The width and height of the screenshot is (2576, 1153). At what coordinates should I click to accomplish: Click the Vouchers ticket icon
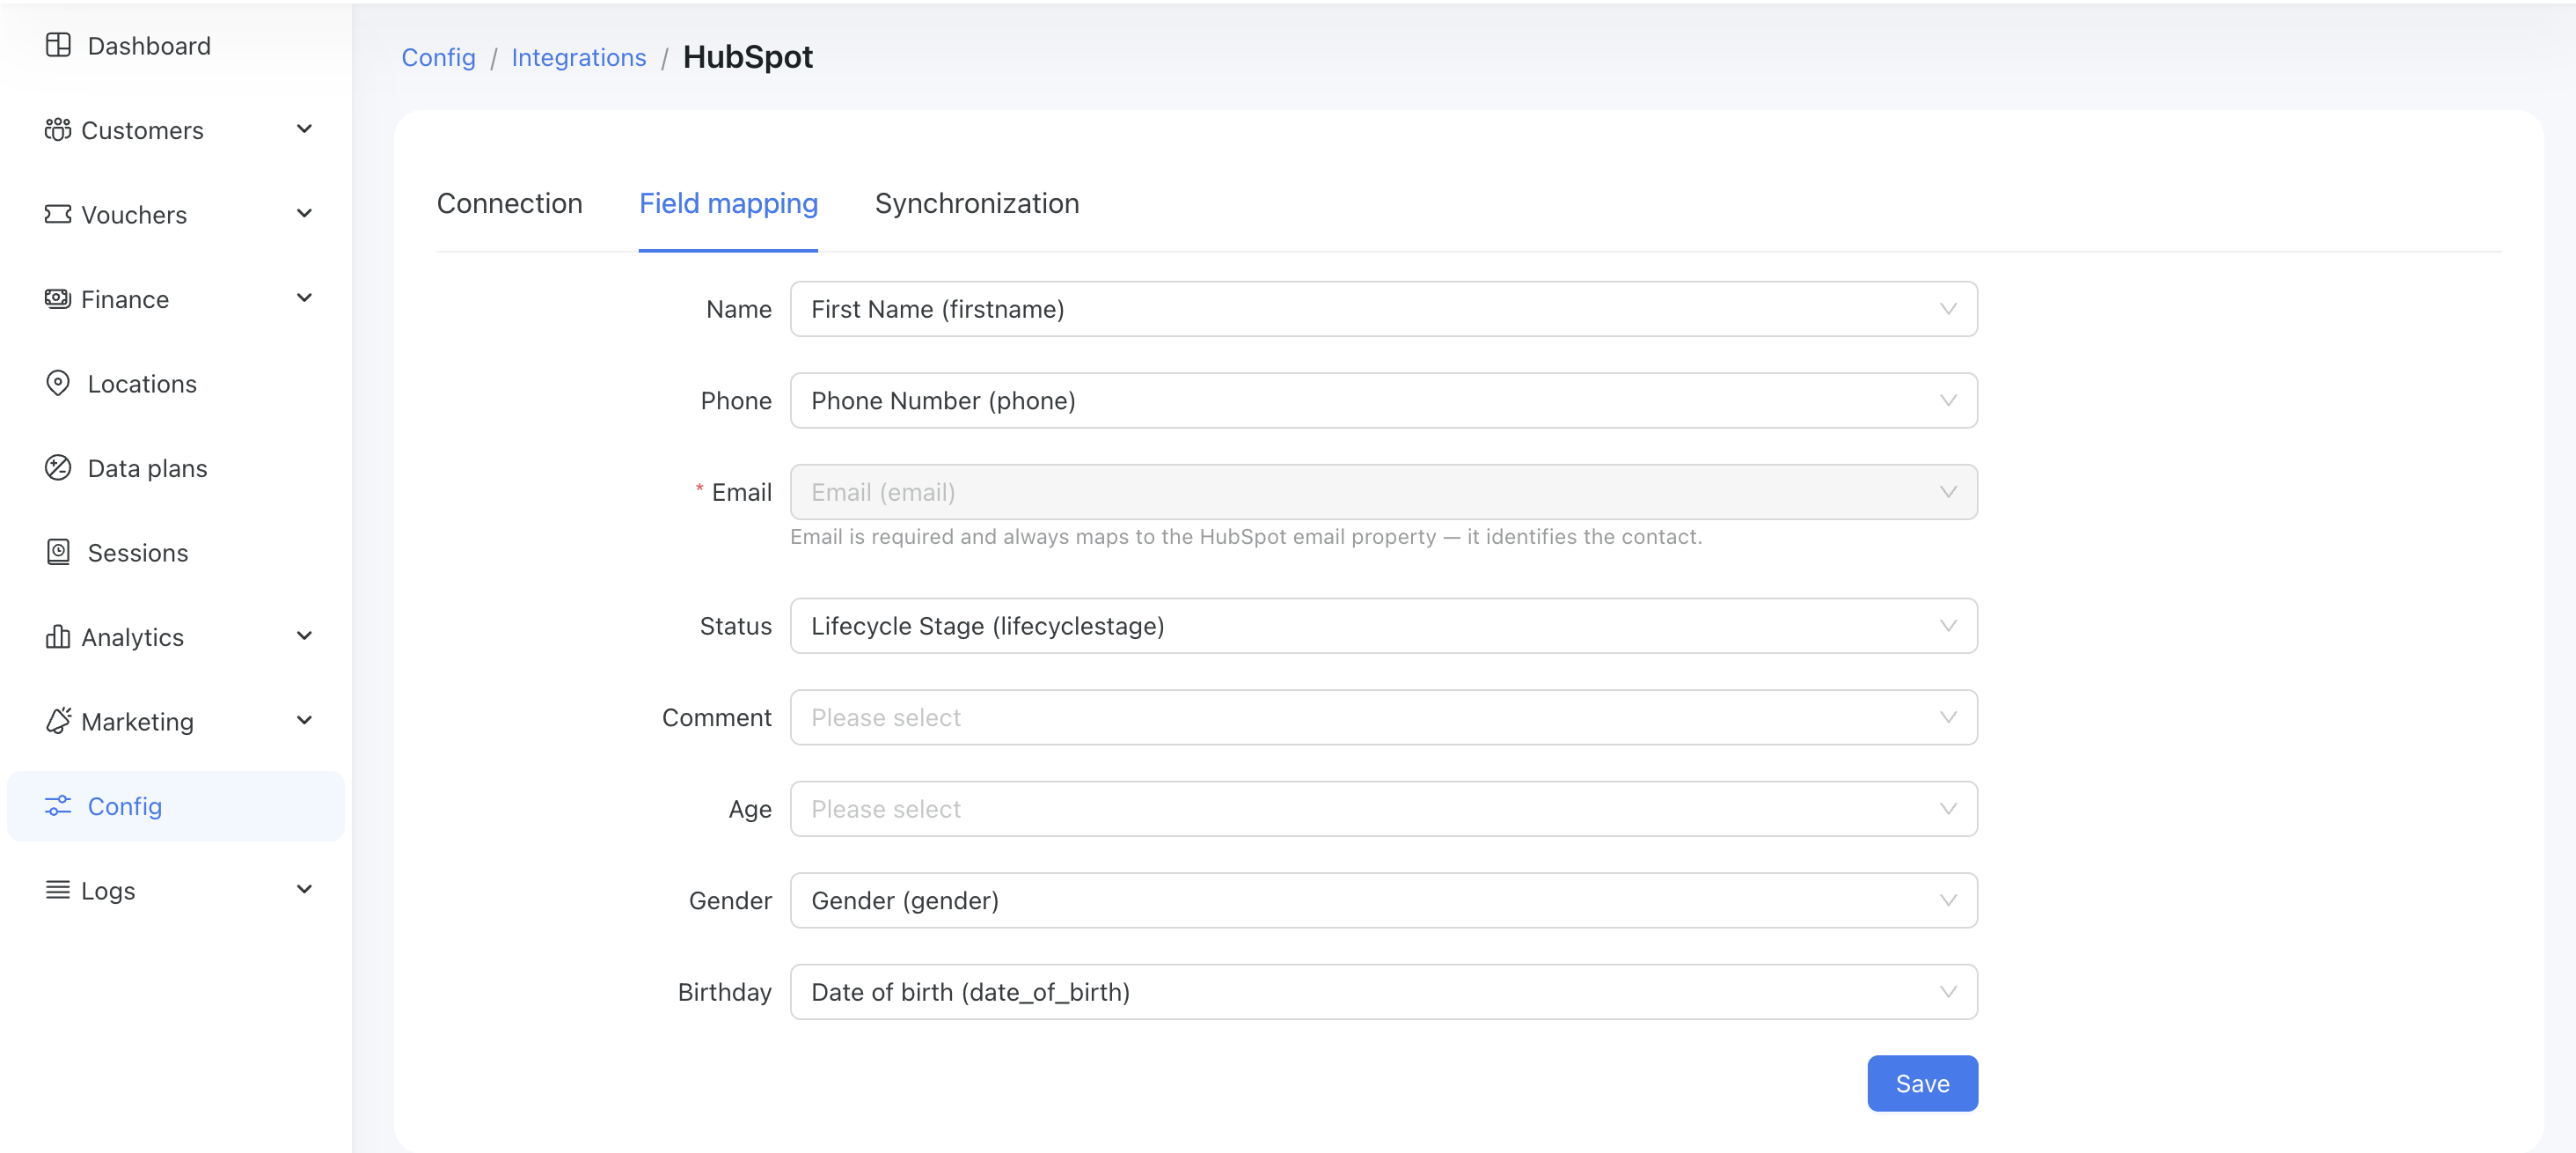pos(58,214)
